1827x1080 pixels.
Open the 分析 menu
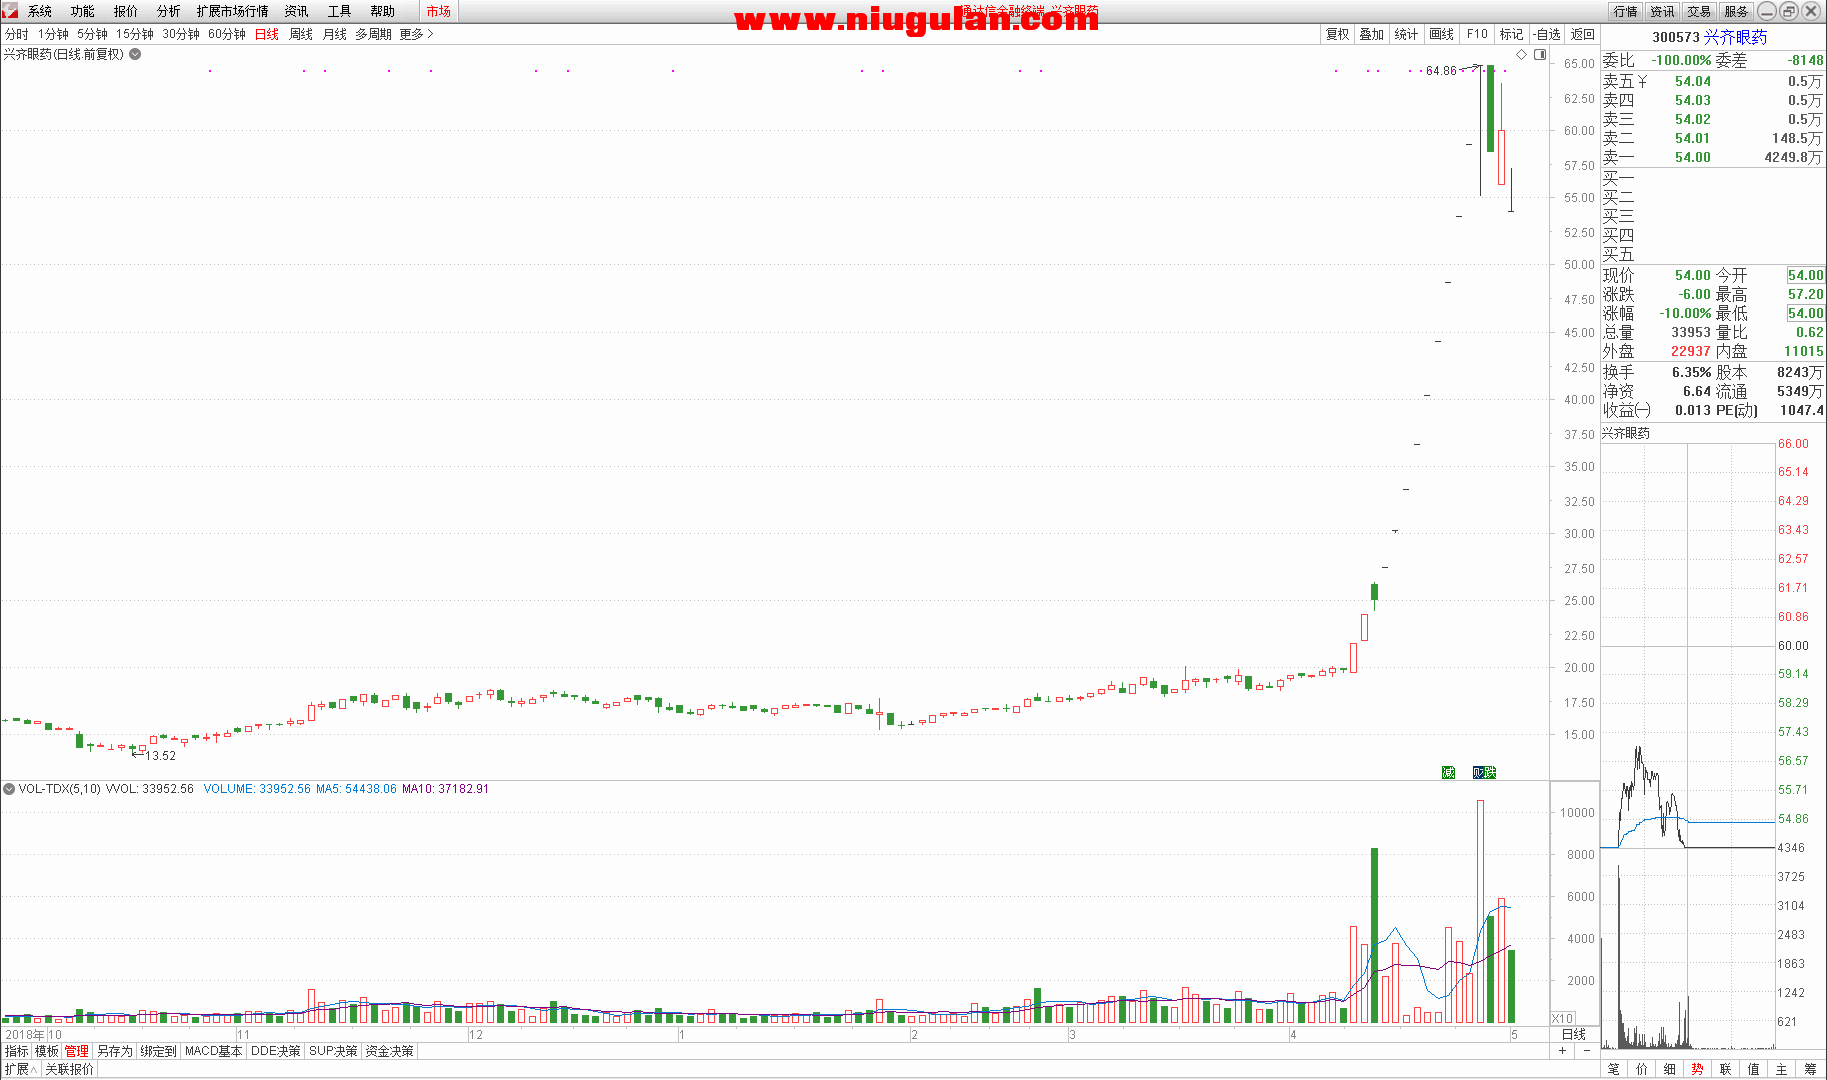tap(169, 11)
